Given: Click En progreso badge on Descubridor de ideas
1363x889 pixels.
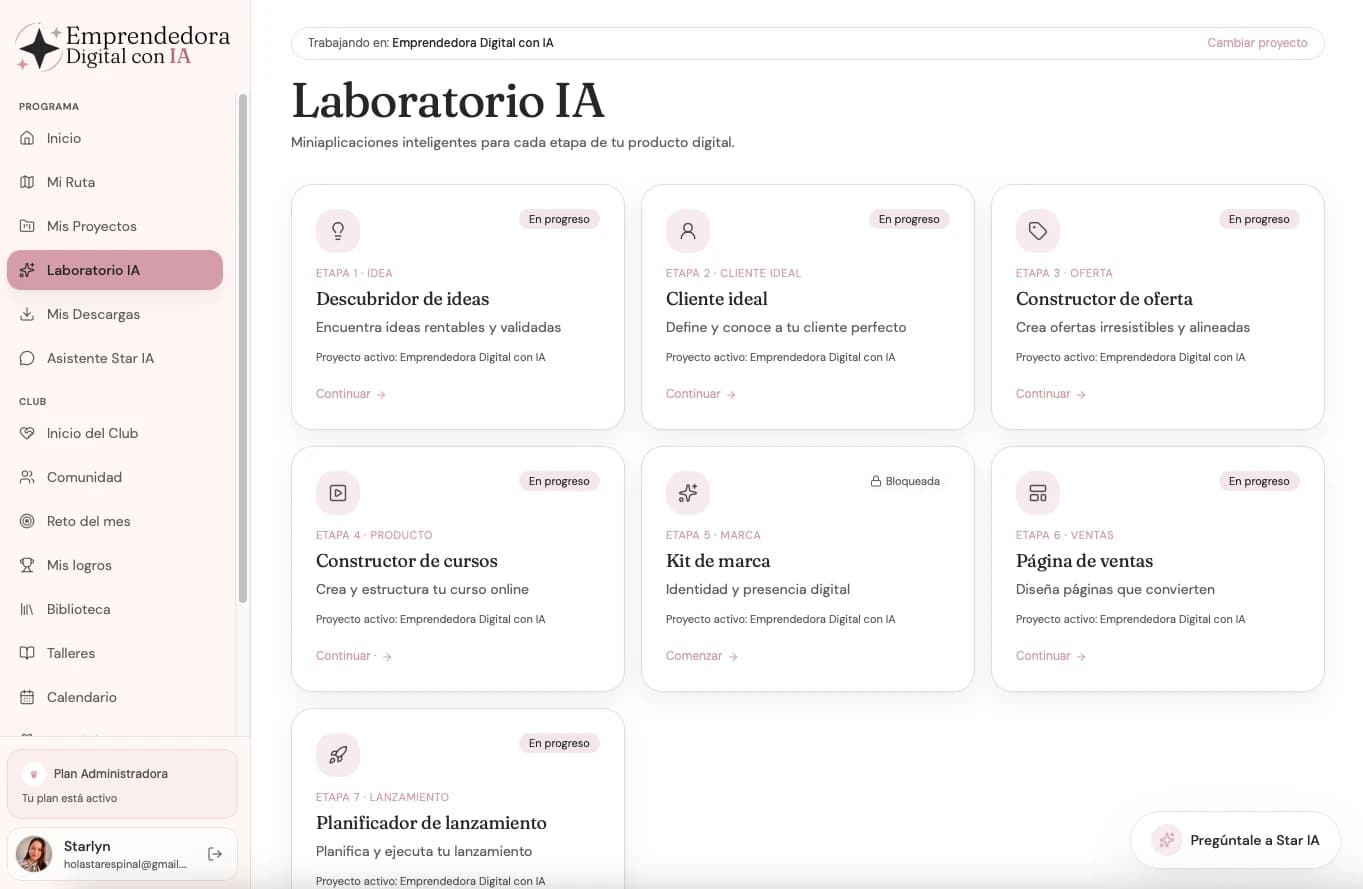Looking at the screenshot, I should [x=559, y=219].
